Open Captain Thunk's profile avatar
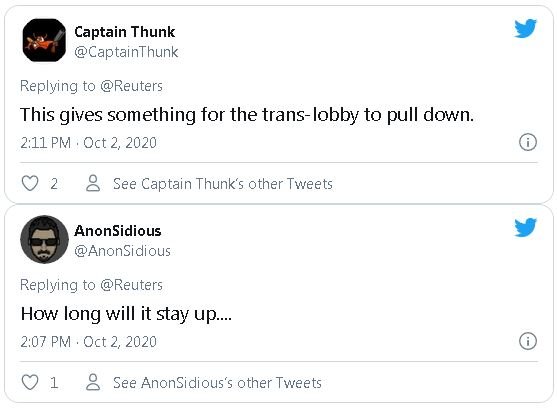Image resolution: width=557 pixels, height=409 pixels. [44, 40]
